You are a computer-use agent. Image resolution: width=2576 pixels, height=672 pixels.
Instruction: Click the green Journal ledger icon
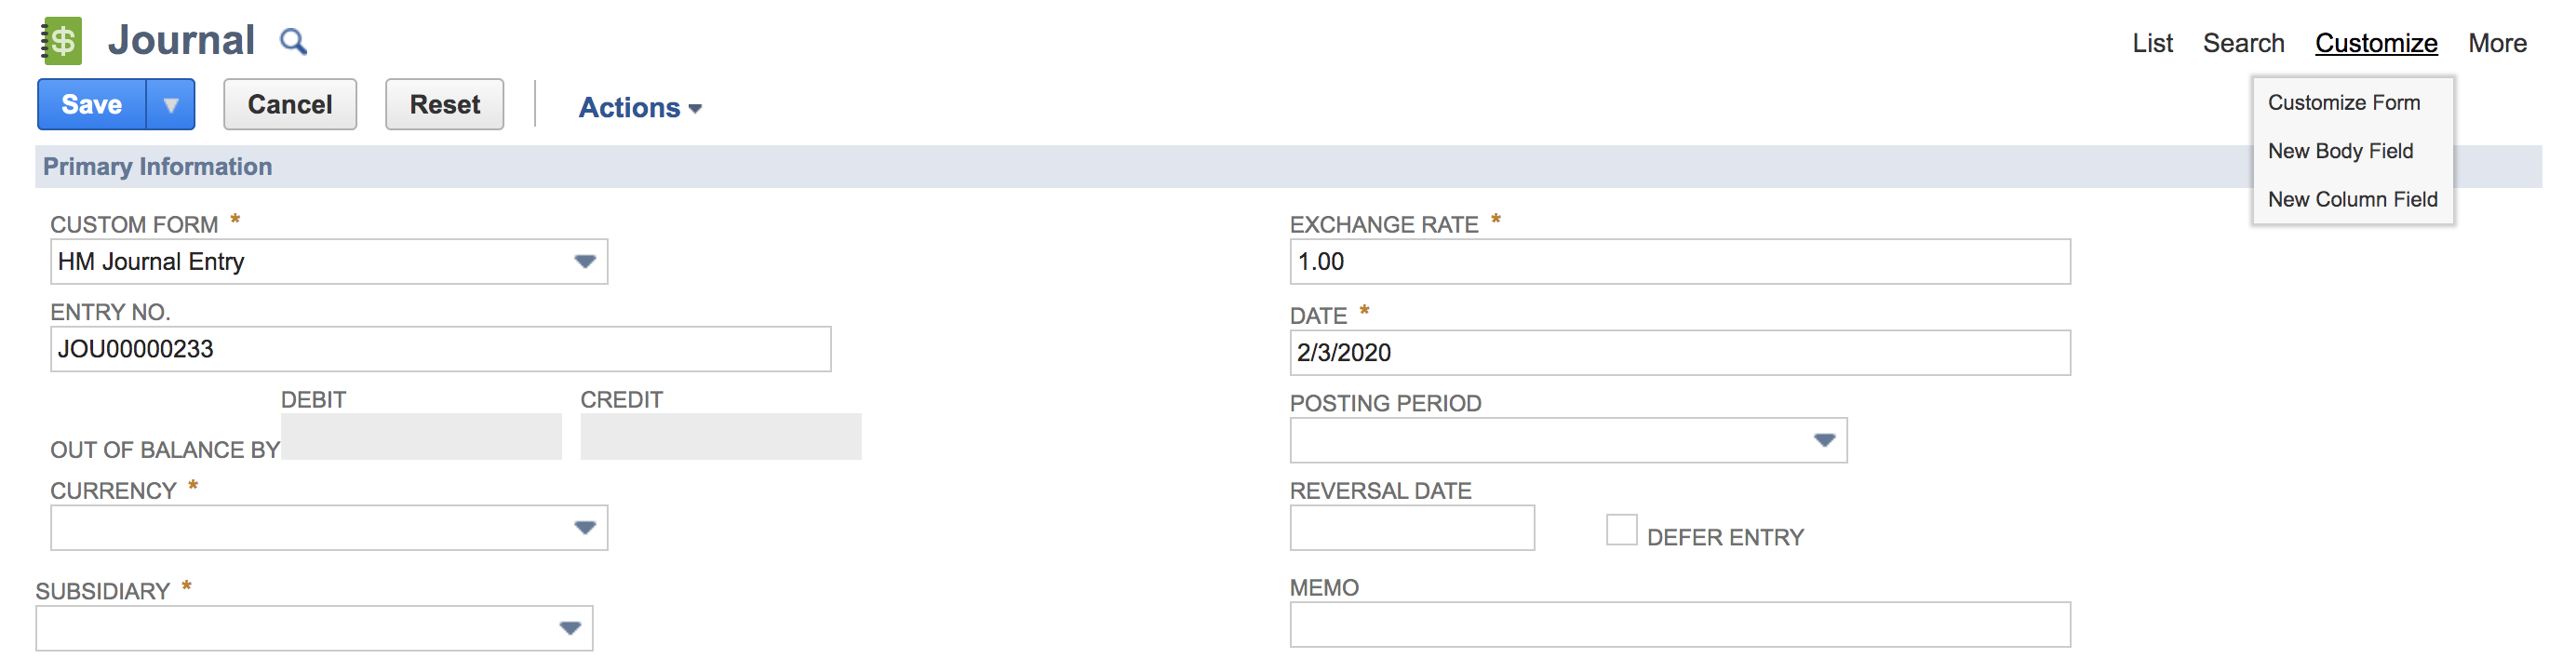(61, 41)
